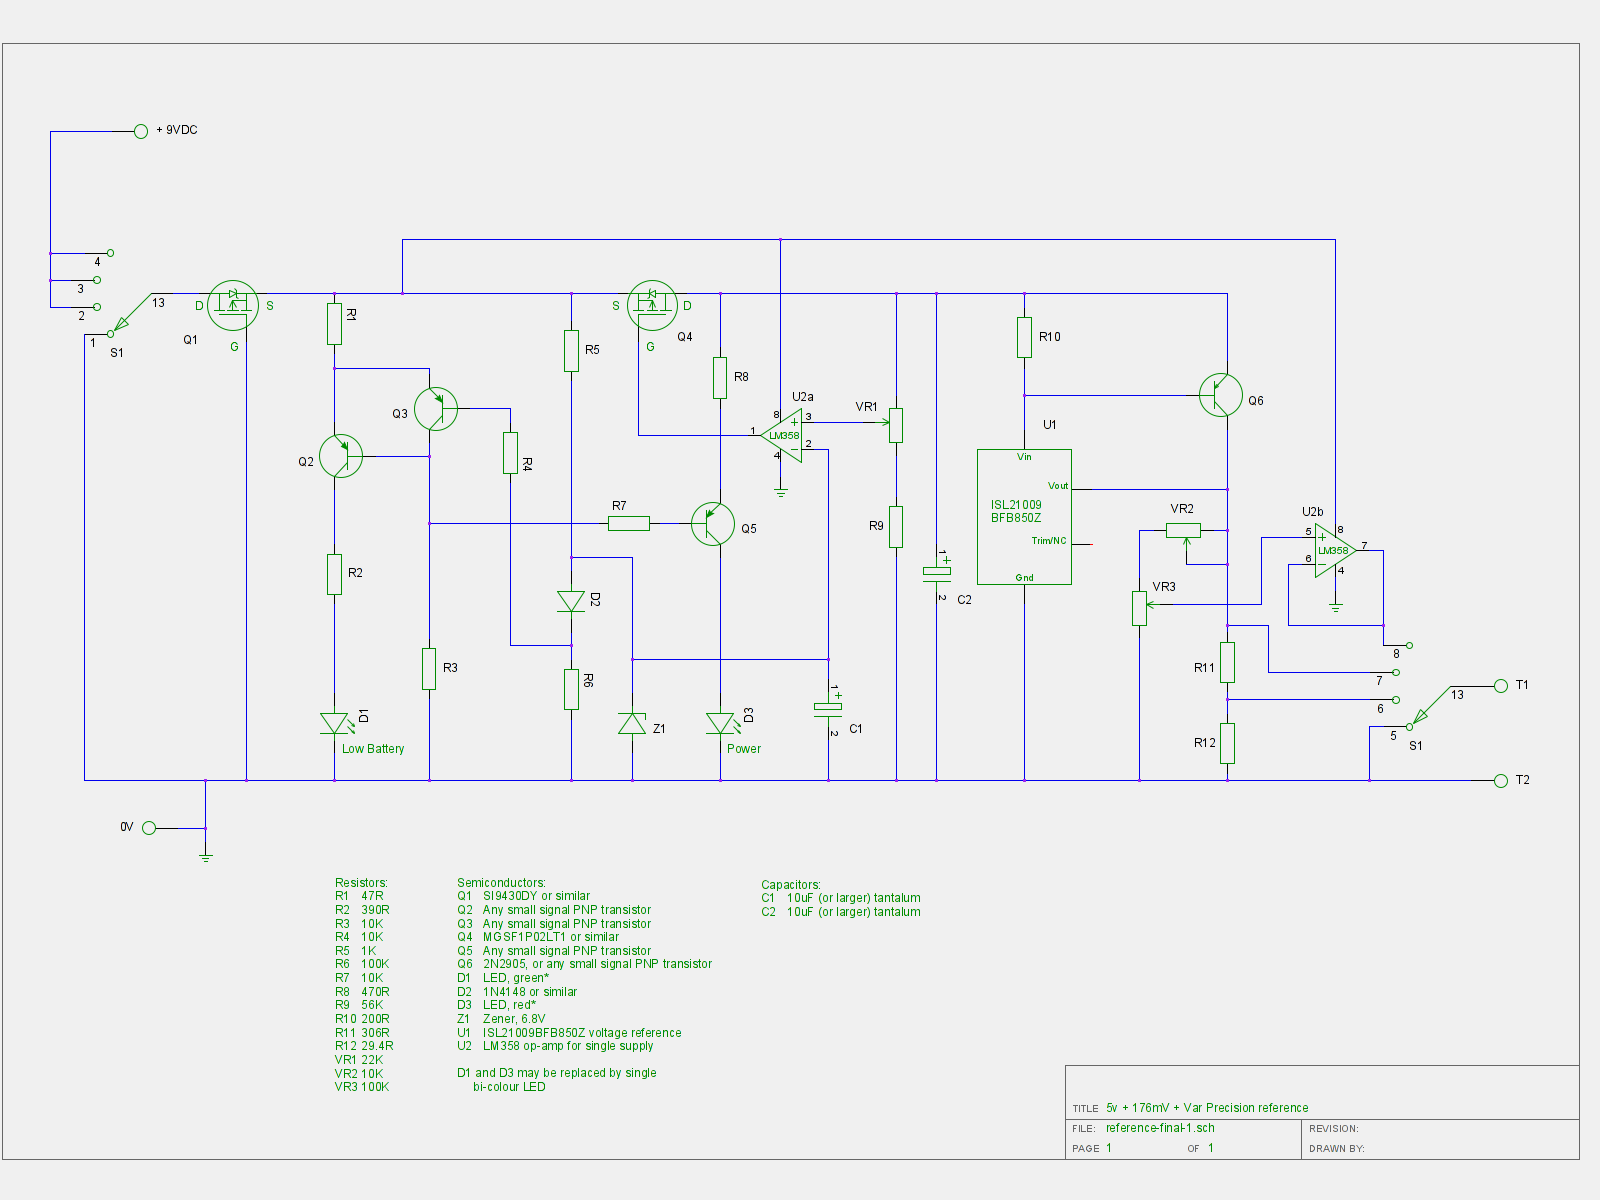The width and height of the screenshot is (1600, 1200).
Task: Click the 'D1 and D3 may be replaced' note
Action: point(557,1080)
